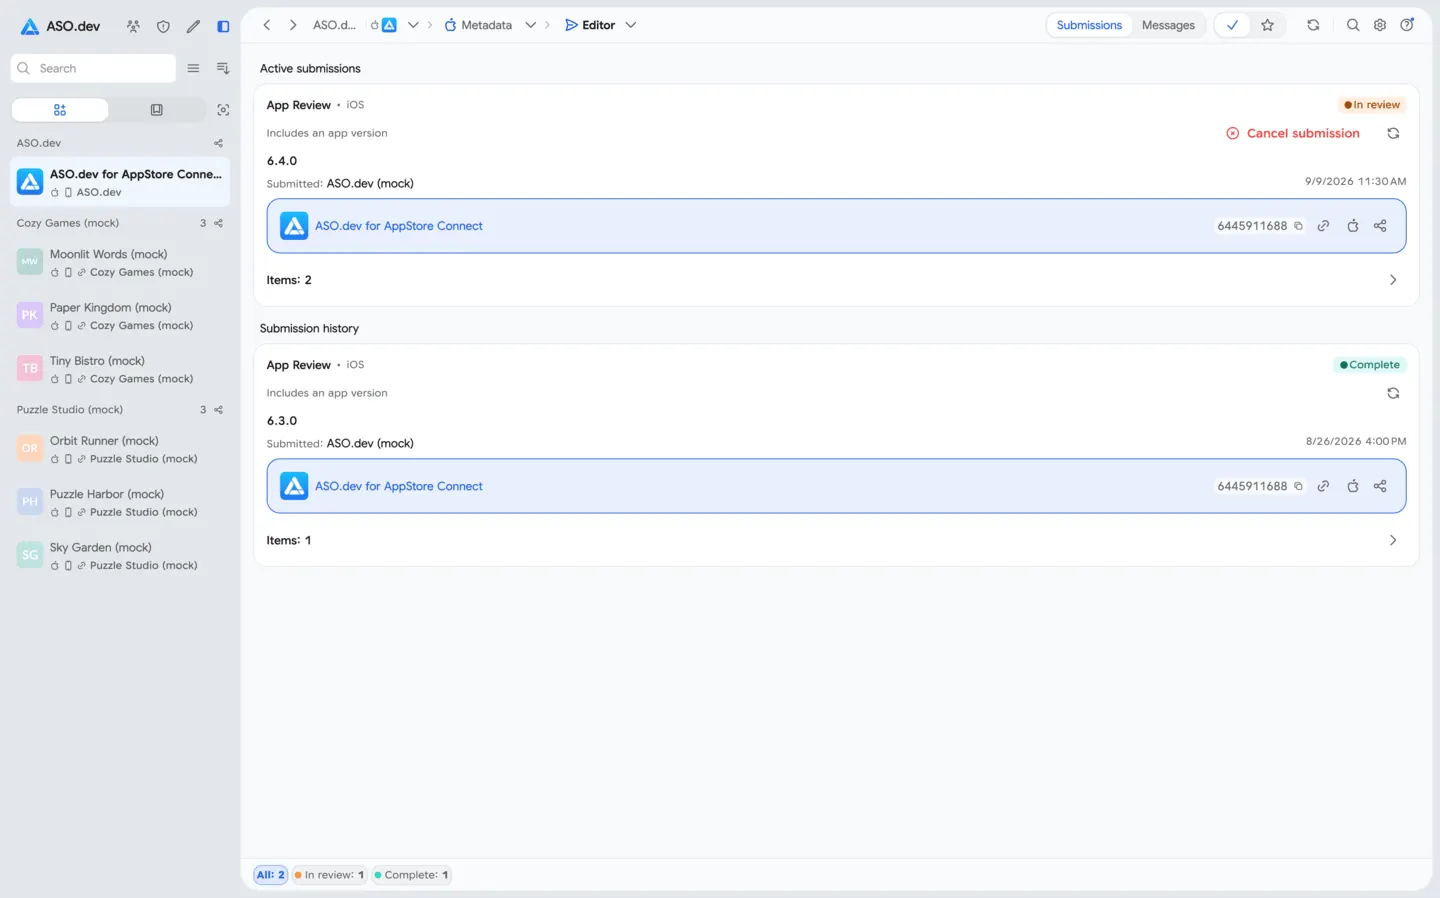The height and width of the screenshot is (898, 1440).
Task: Open the help question mark icon
Action: click(1407, 25)
